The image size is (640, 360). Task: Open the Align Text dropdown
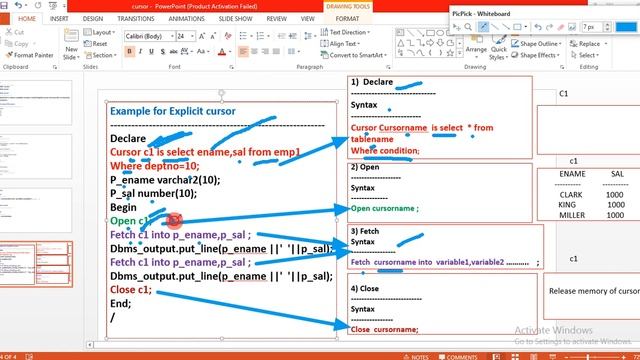(340, 43)
